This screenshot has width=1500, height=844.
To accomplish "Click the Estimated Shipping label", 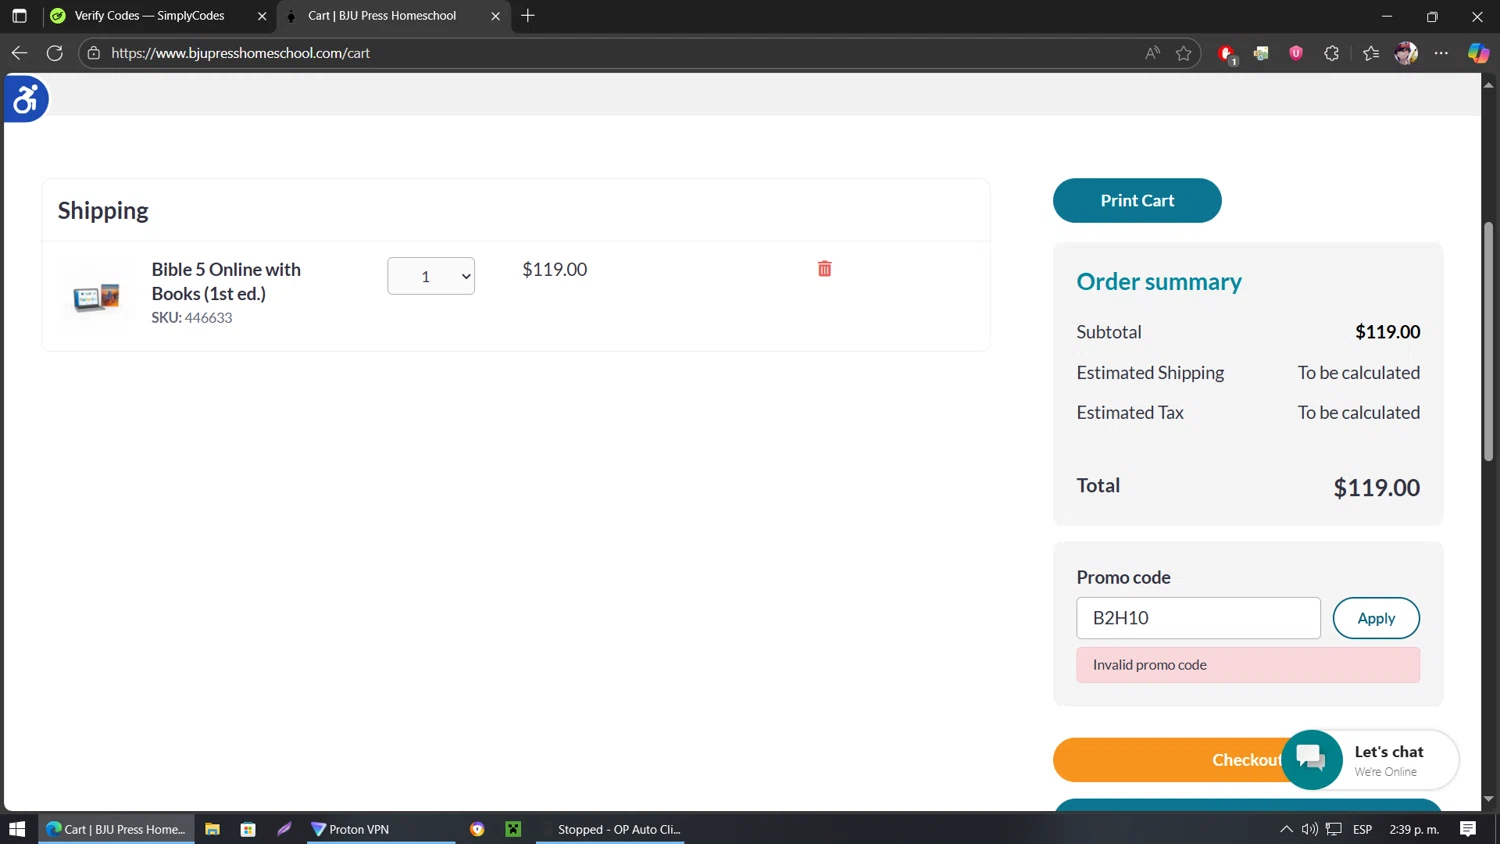I will pyautogui.click(x=1150, y=373).
